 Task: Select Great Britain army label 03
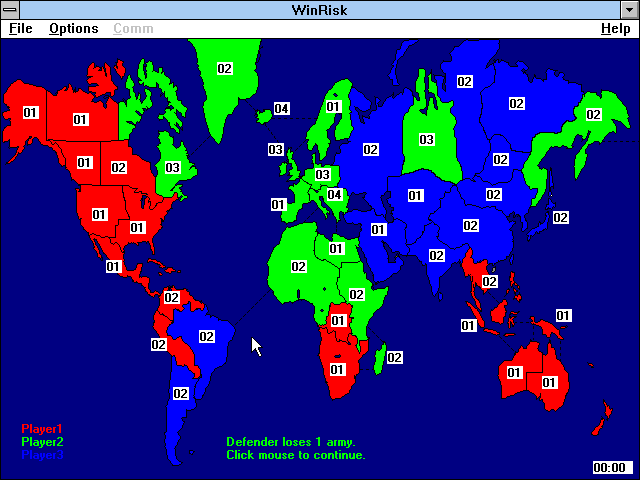(x=276, y=149)
